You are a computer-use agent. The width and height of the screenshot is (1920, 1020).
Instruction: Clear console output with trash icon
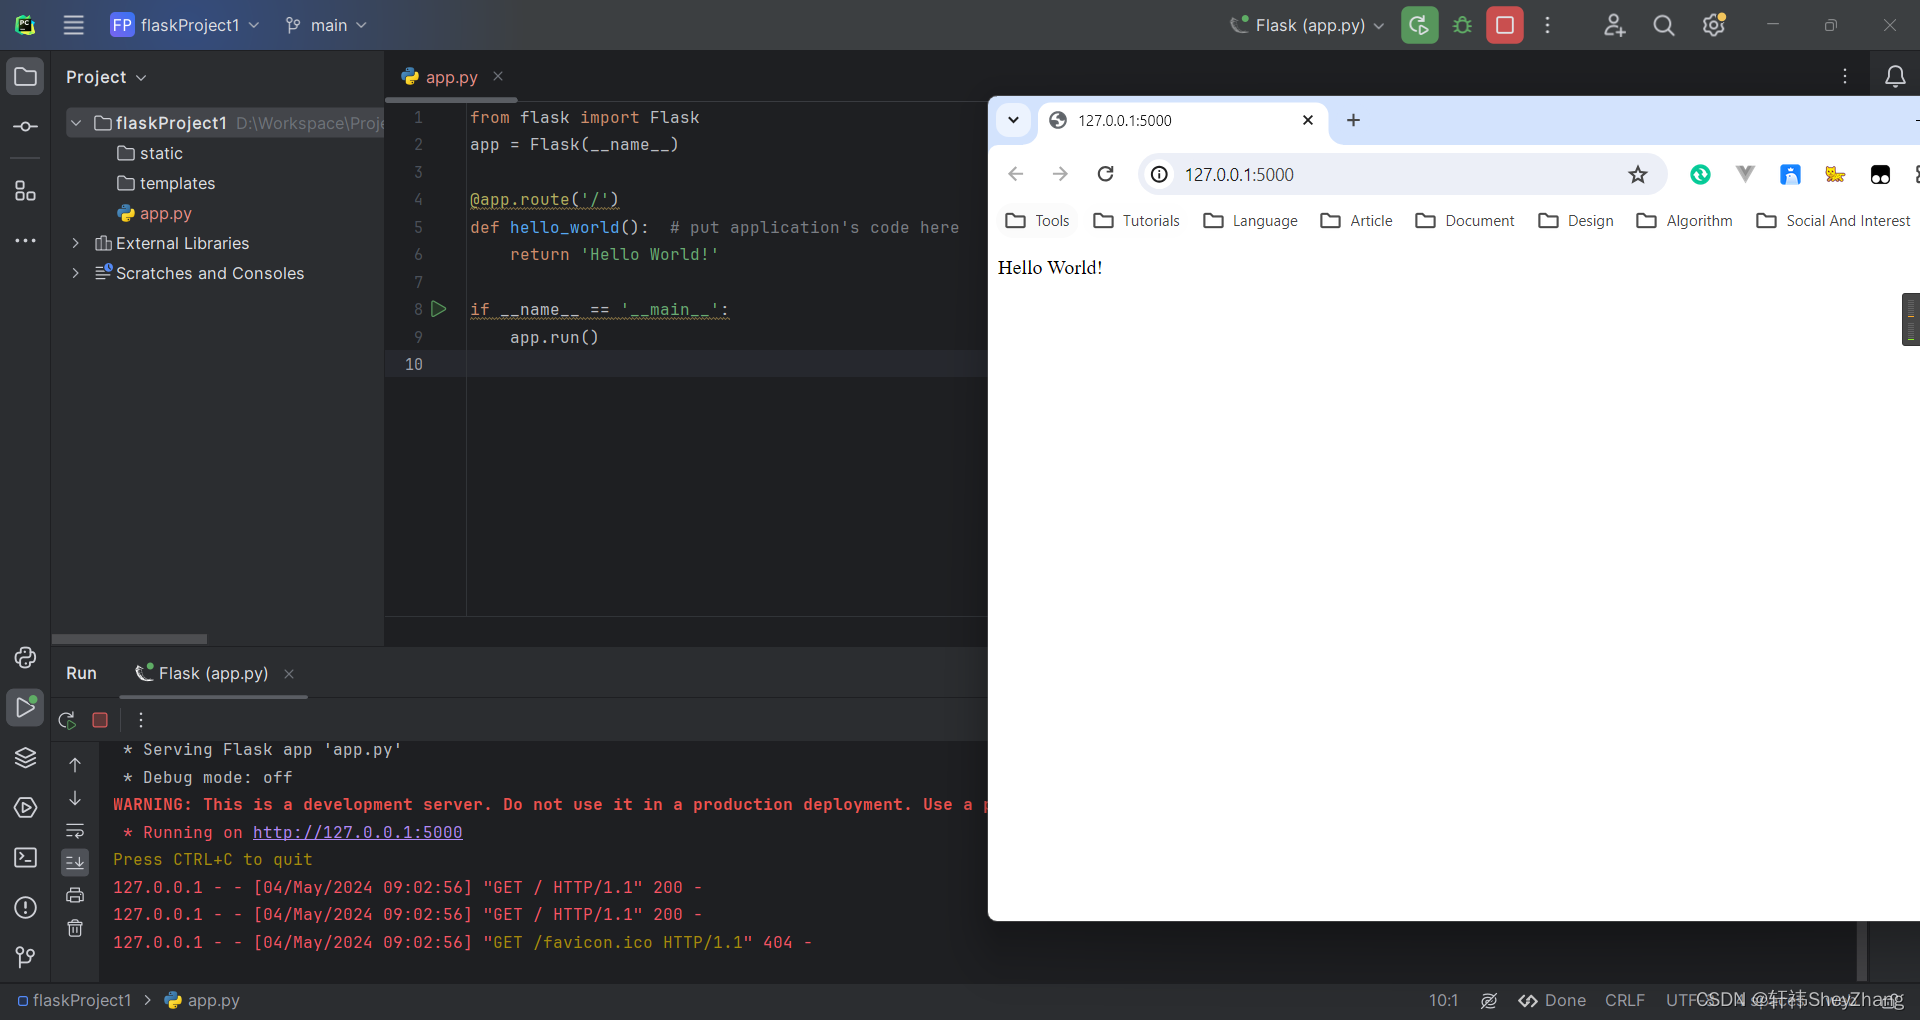coord(75,928)
